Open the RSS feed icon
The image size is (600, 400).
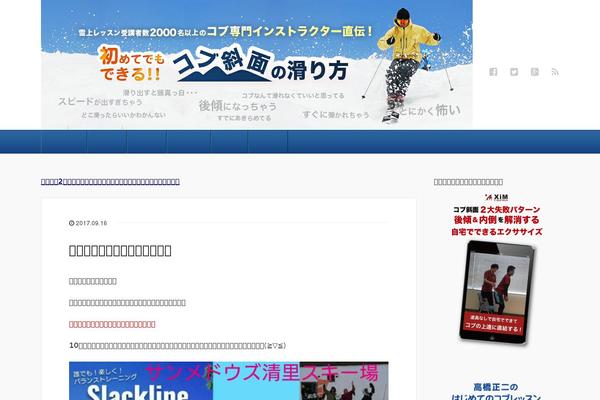555,72
